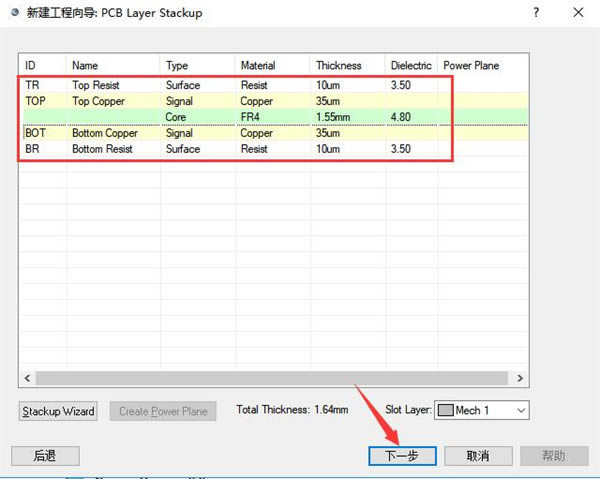Click the Stackup Wizard button

pyautogui.click(x=58, y=411)
